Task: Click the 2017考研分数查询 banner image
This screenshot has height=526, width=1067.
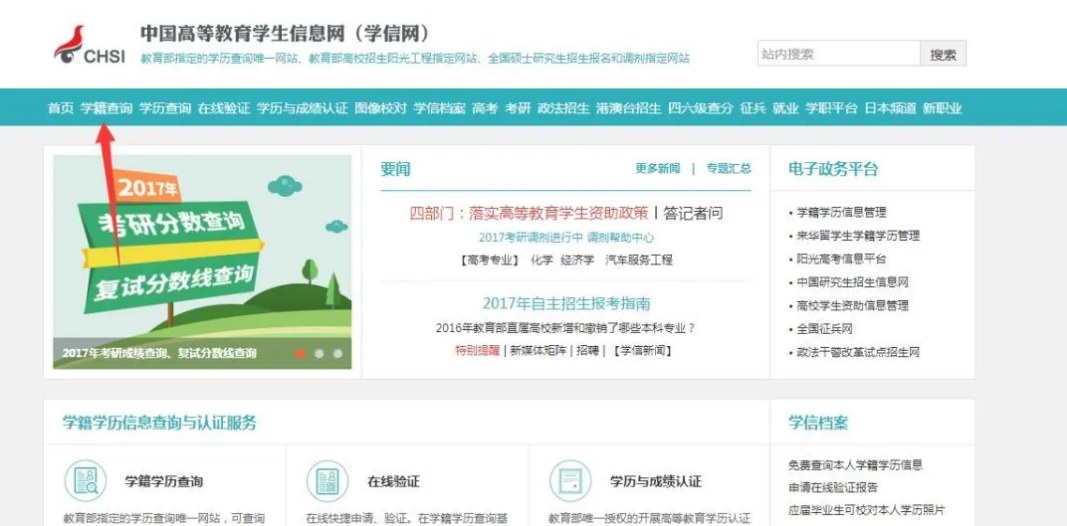Action: pos(202,262)
